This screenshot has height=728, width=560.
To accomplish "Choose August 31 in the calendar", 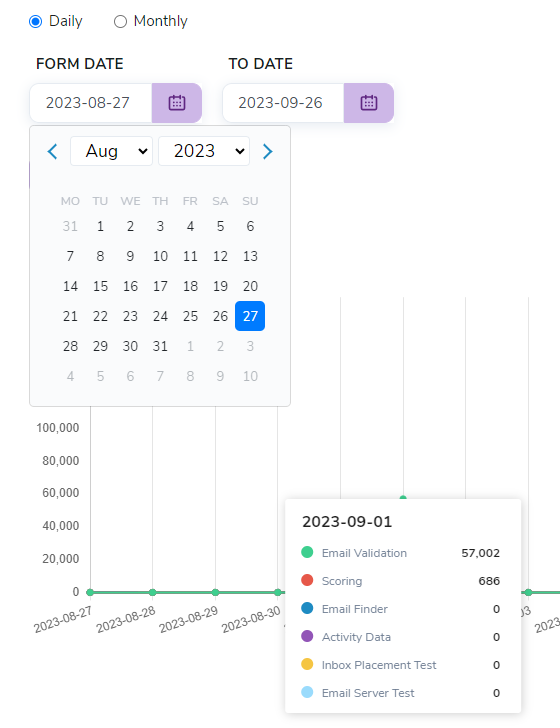I will coord(160,346).
